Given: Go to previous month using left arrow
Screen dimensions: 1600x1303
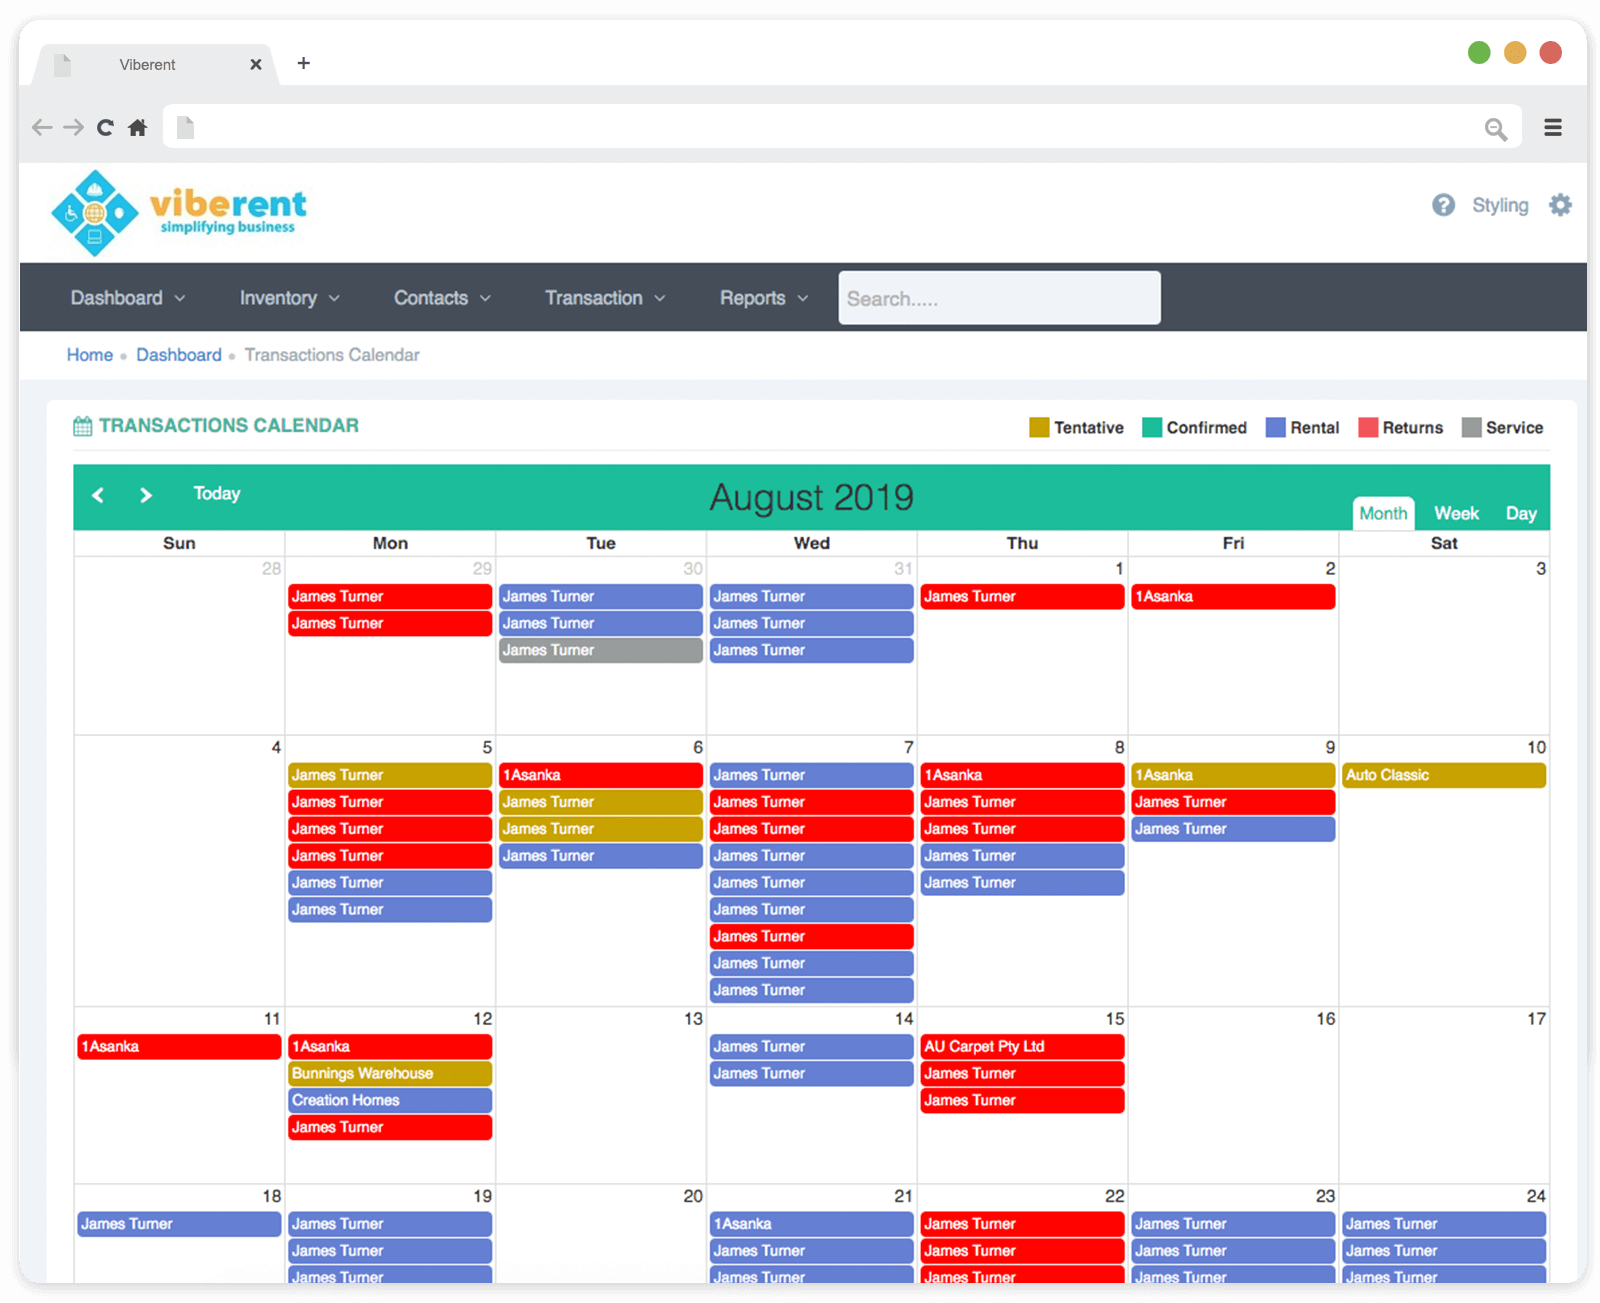Looking at the screenshot, I should click(98, 495).
